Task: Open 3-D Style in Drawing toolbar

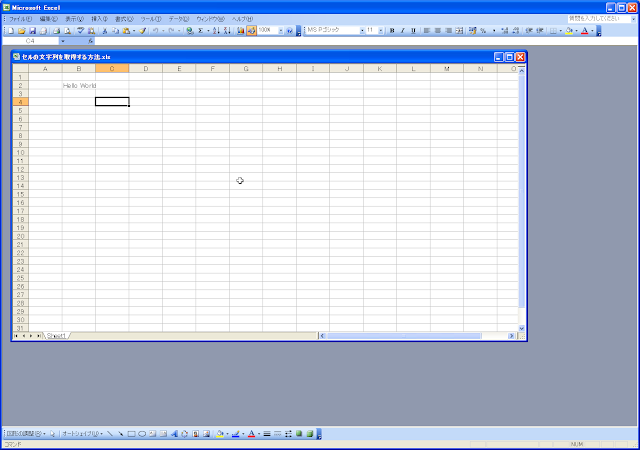Action: coord(310,434)
